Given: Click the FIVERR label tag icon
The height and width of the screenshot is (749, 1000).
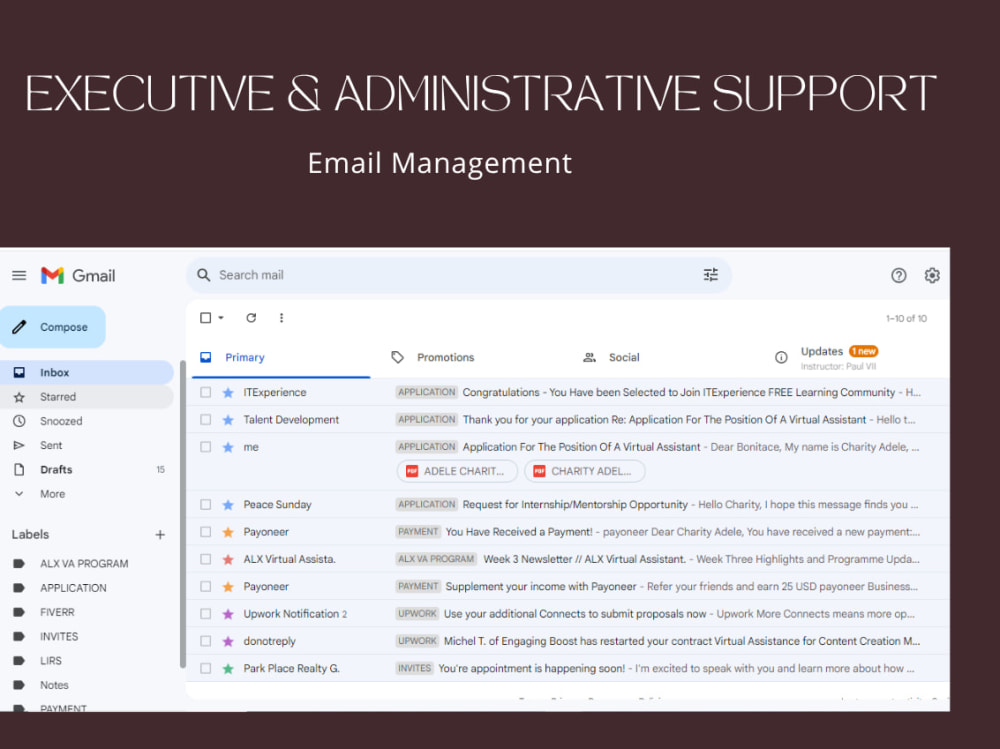Looking at the screenshot, I should (19, 612).
